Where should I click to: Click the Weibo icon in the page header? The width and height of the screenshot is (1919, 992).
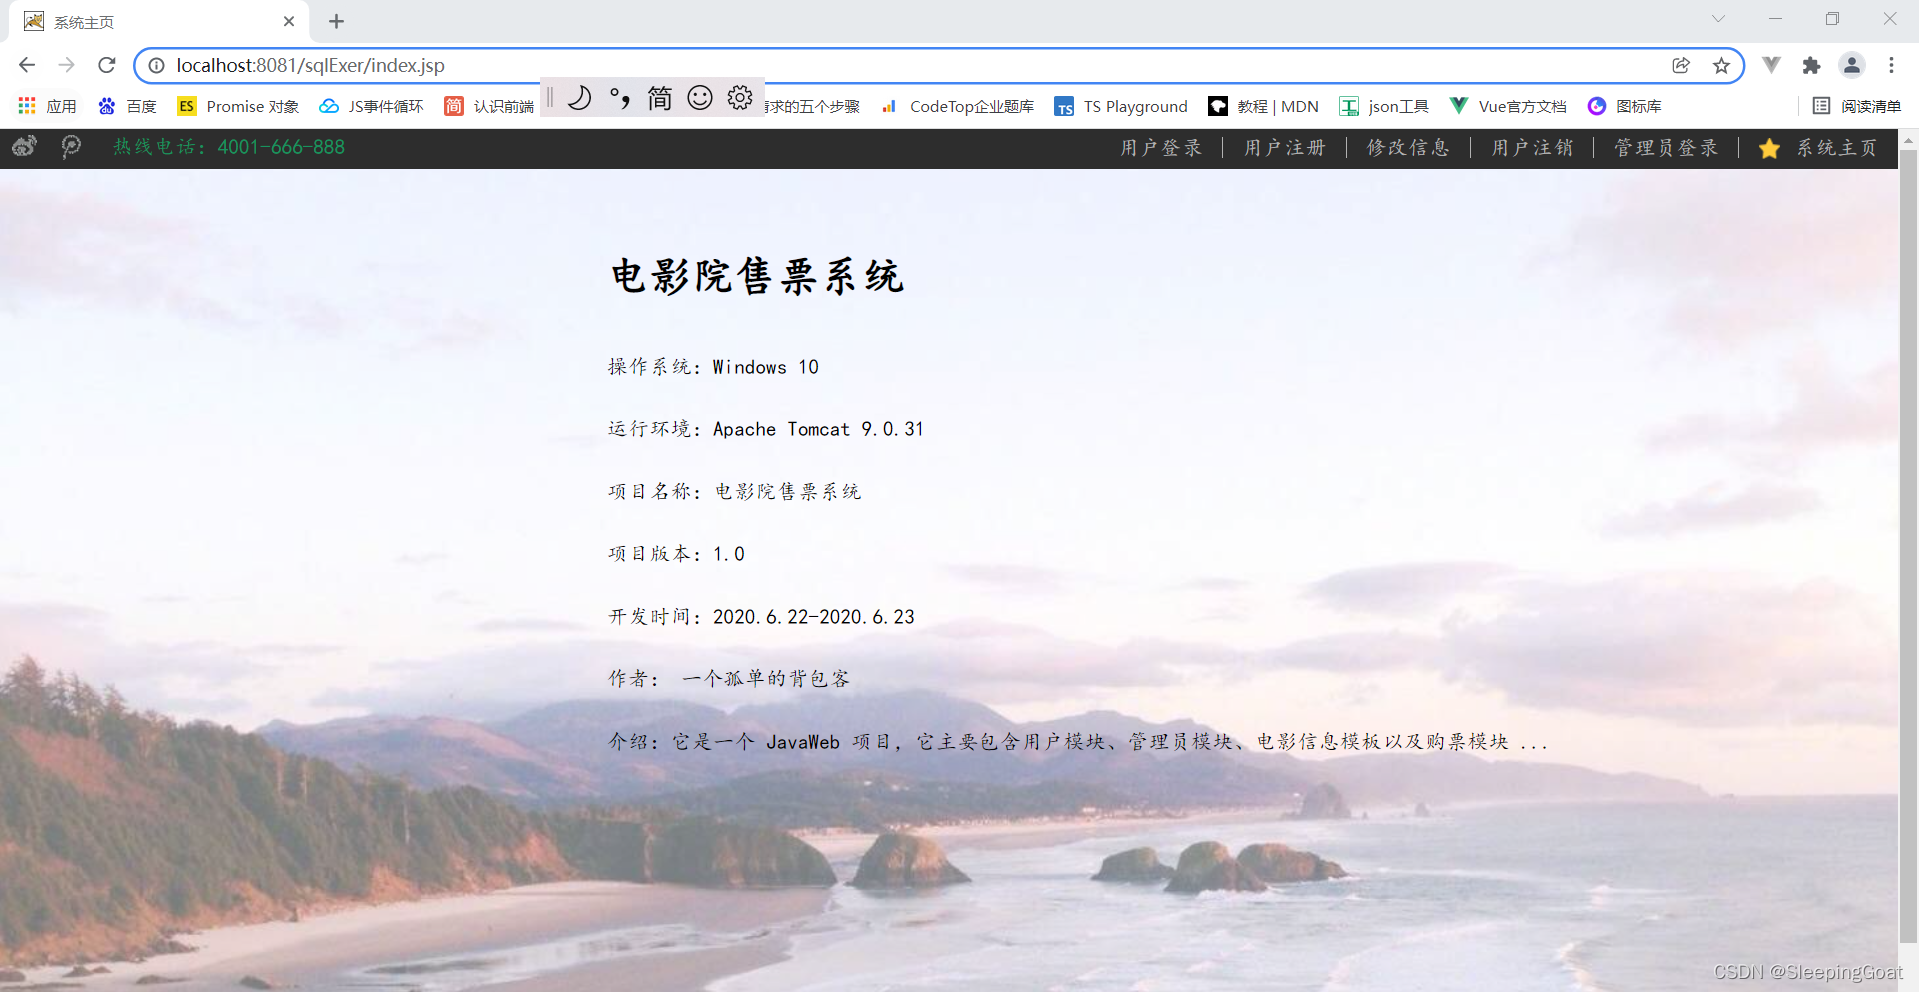pos(24,147)
